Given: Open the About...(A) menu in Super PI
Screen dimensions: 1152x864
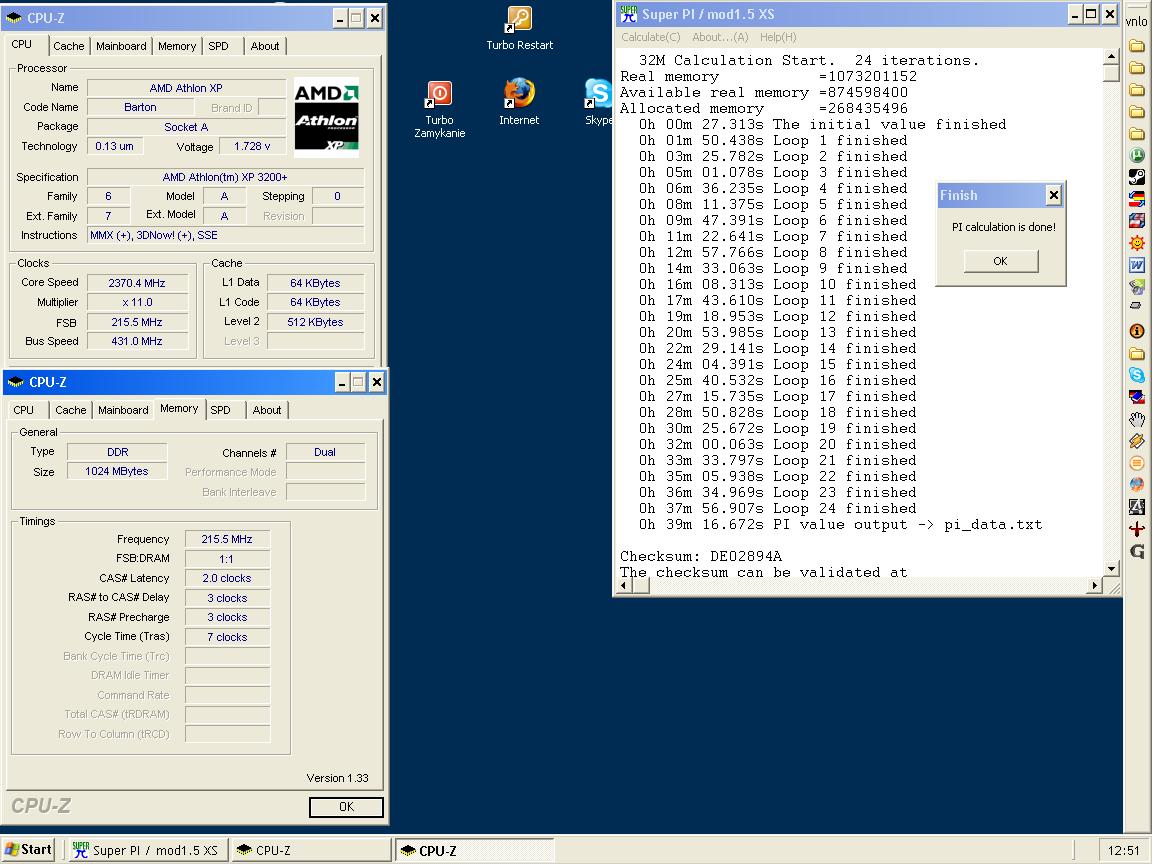Looking at the screenshot, I should 720,37.
